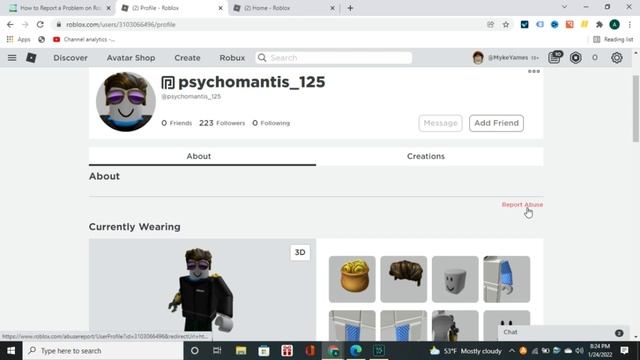640x360 pixels.
Task: Open the Roblox hamburger navigation menu
Action: tap(12, 58)
